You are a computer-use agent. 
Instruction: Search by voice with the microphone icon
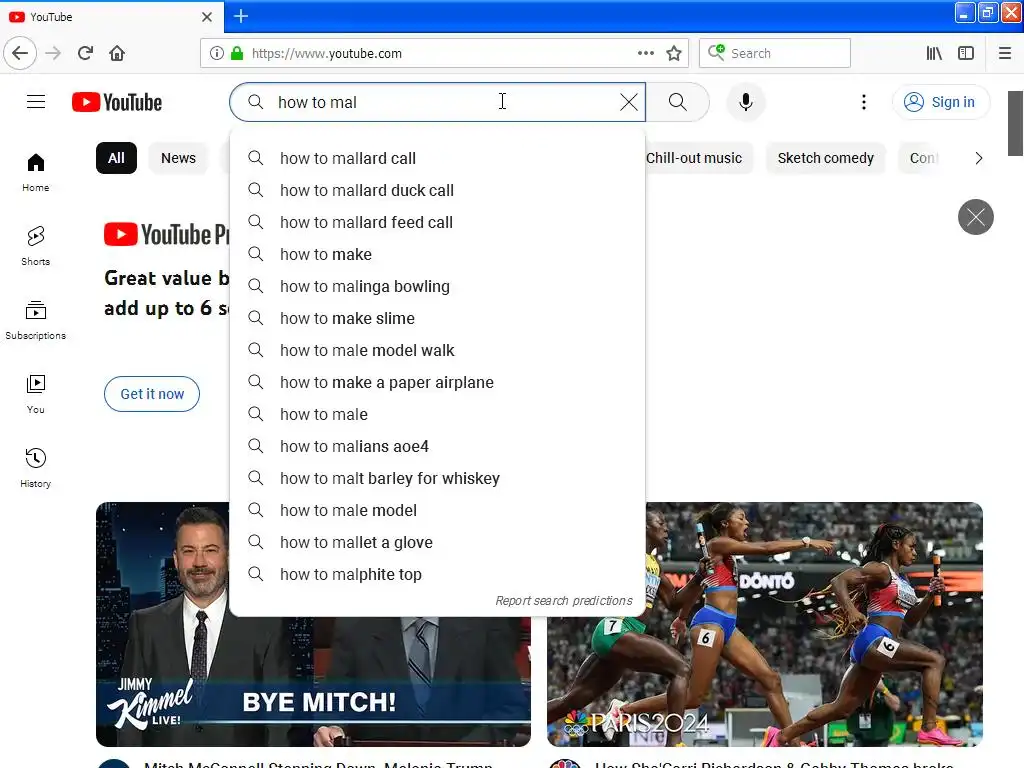(x=746, y=102)
